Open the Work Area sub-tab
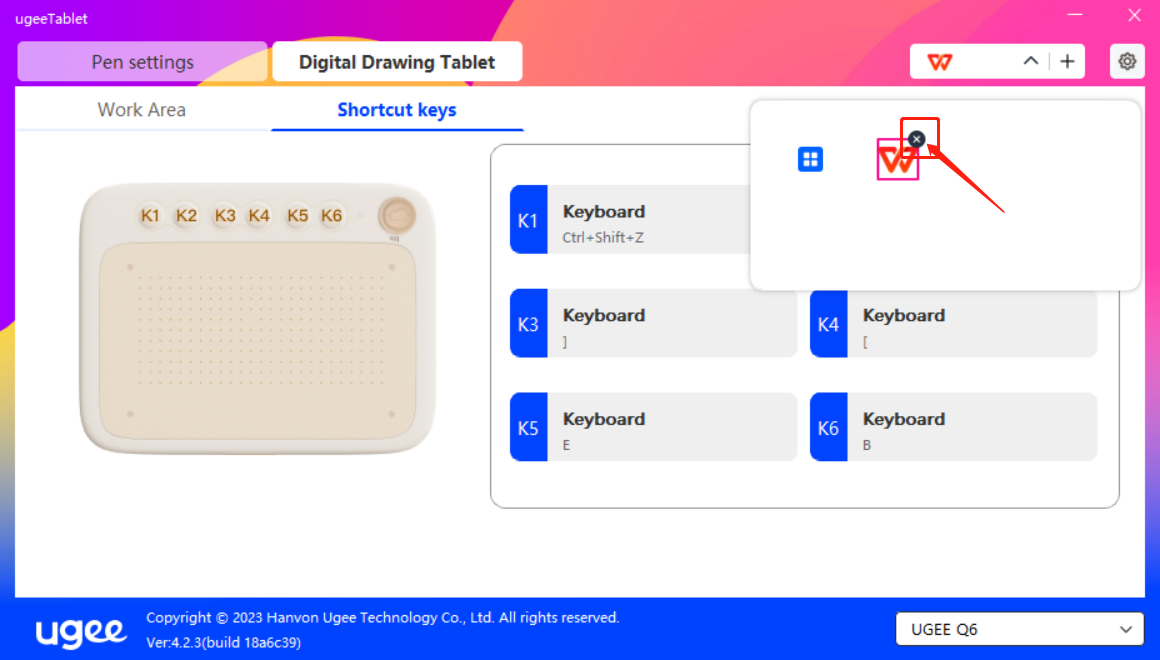Screen dimensions: 1160x660 click(142, 110)
